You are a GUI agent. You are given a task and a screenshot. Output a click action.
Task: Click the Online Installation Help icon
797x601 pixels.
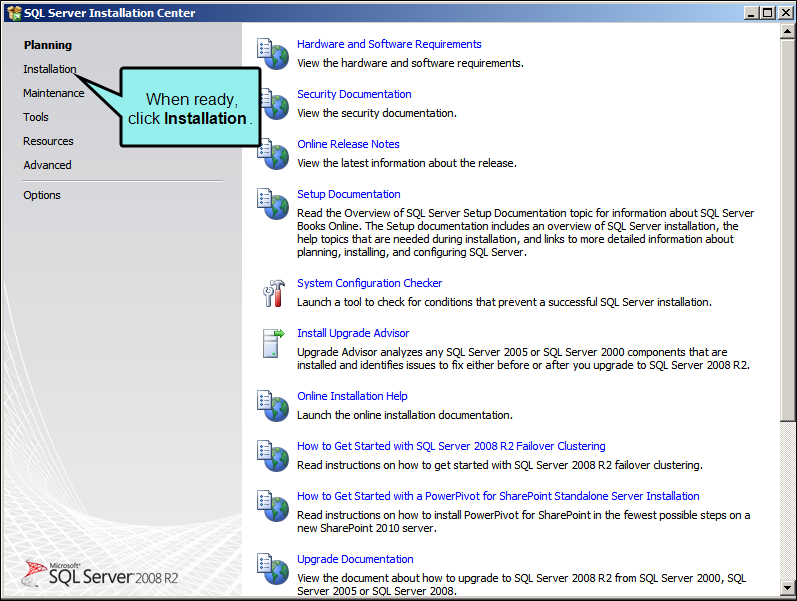click(x=273, y=406)
